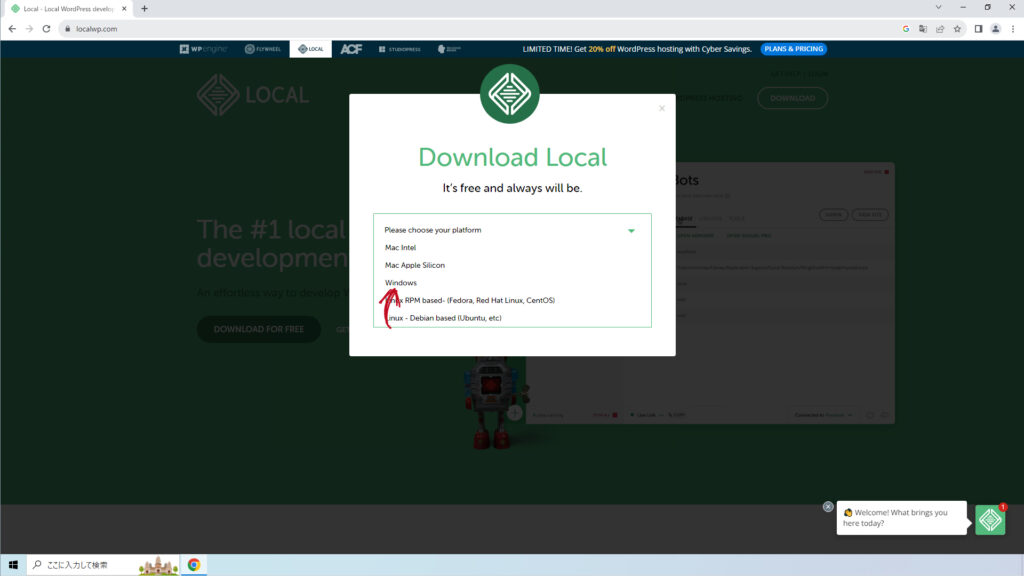Click the LOCAL logo in page header

tap(253, 95)
